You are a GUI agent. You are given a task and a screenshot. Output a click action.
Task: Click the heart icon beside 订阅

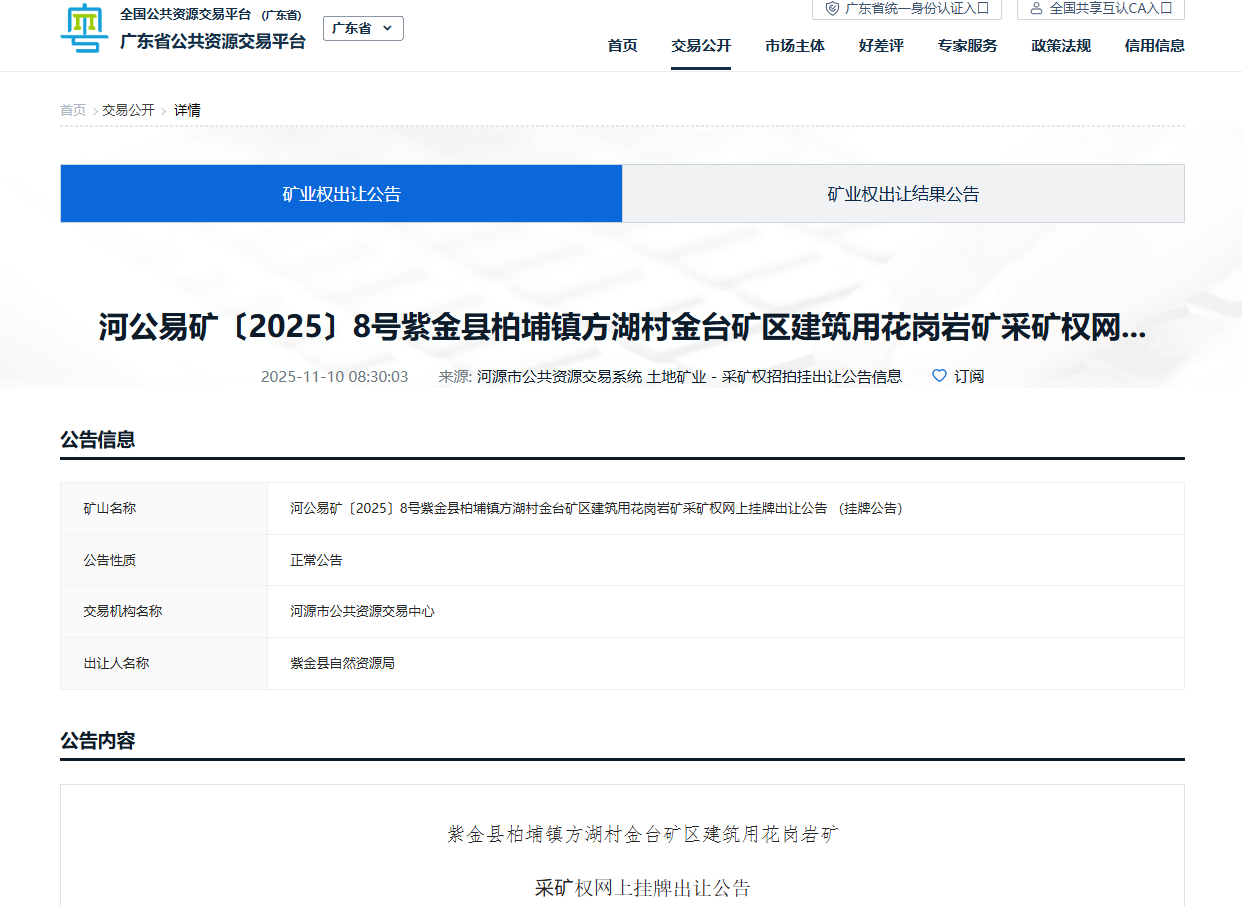click(939, 376)
